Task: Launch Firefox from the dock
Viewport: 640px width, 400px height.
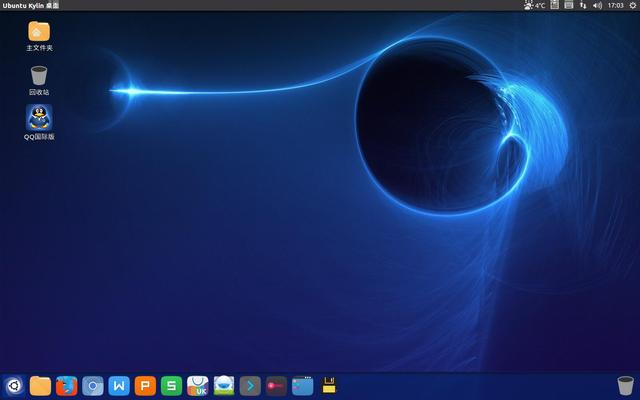Action: click(67, 385)
